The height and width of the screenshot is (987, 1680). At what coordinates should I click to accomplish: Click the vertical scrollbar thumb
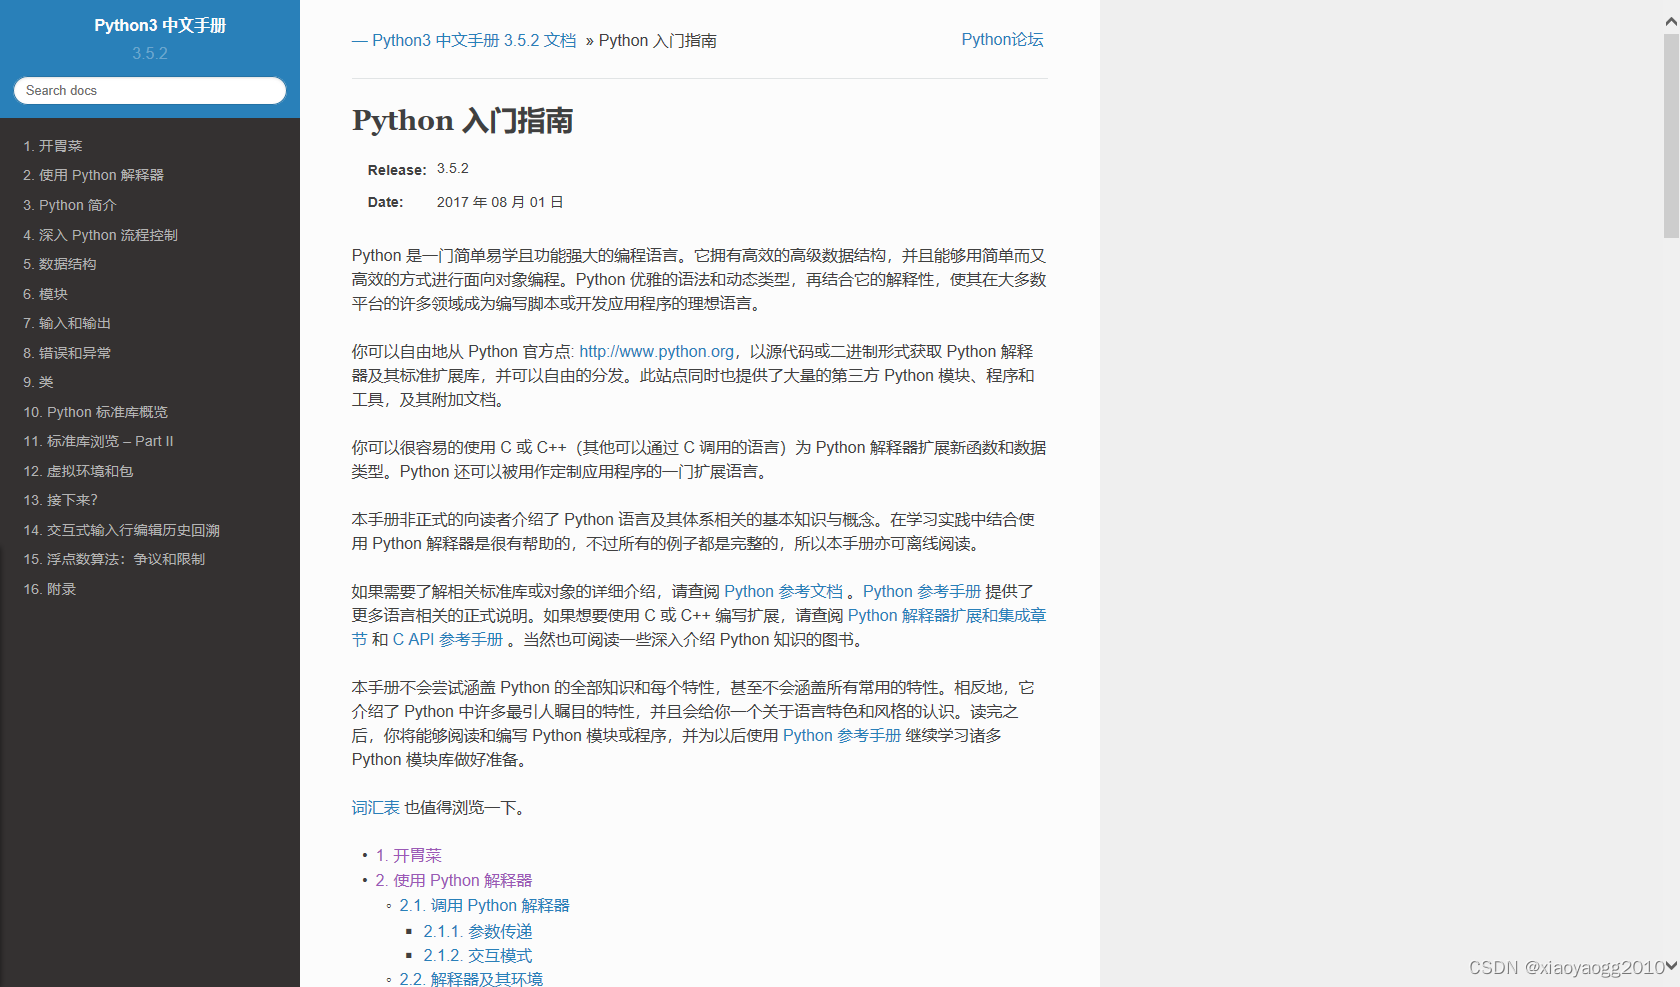[x=1671, y=135]
